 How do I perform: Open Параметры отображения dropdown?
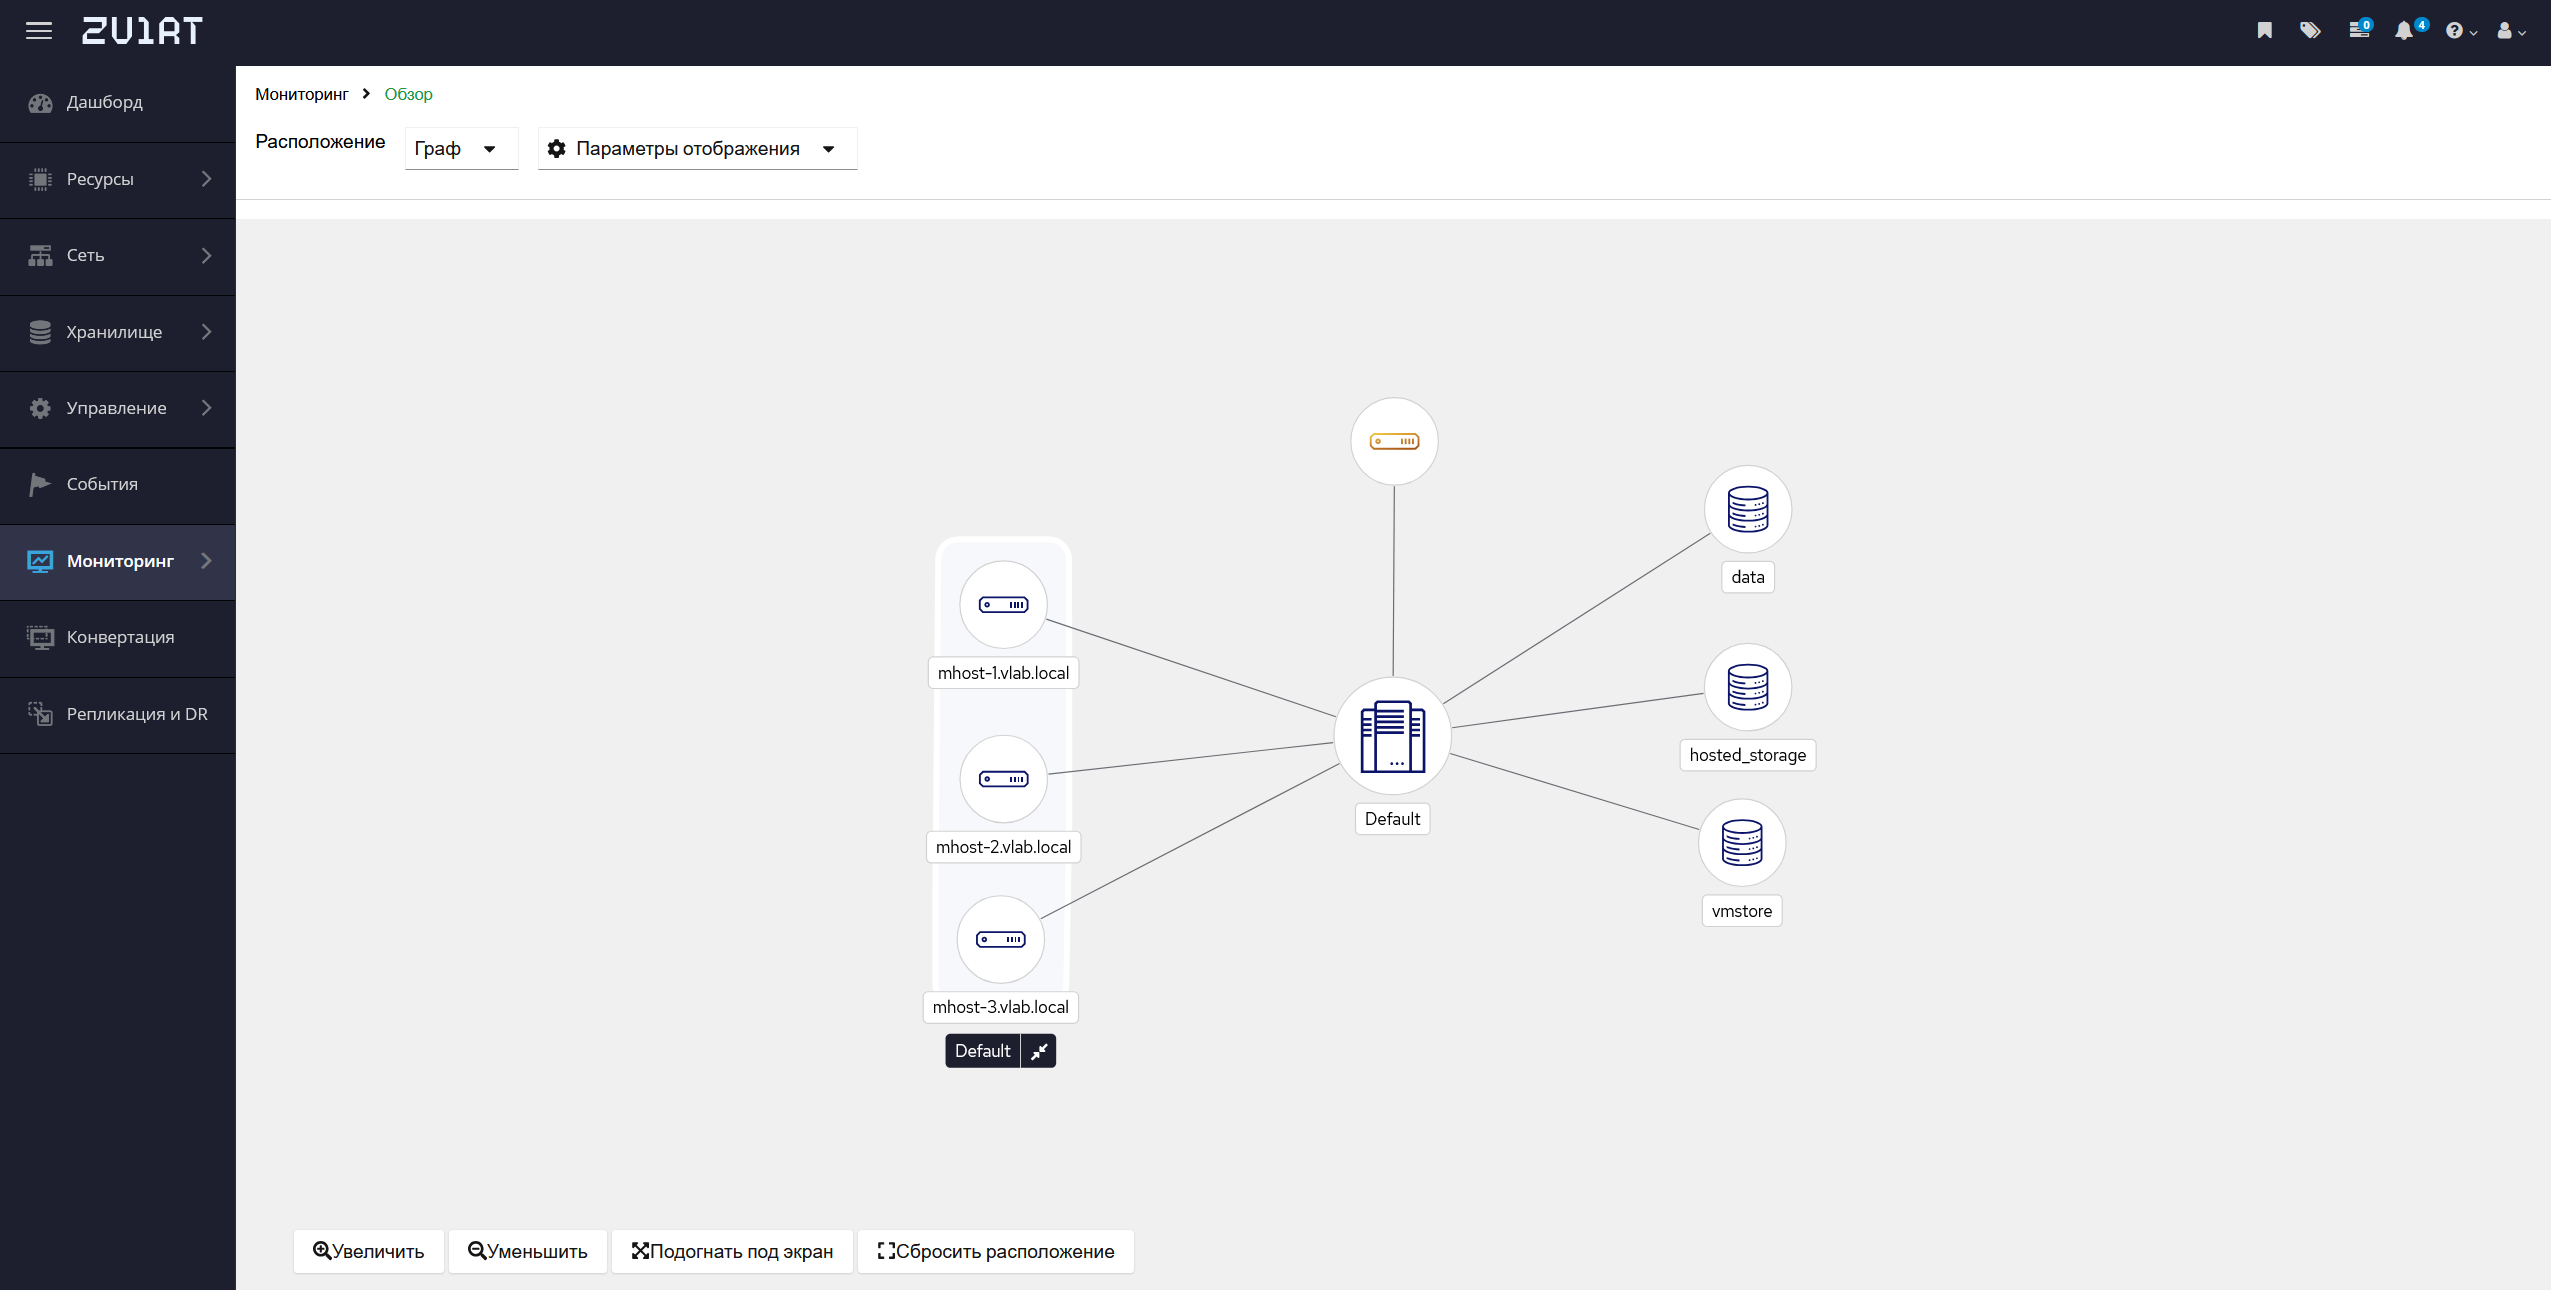[697, 149]
